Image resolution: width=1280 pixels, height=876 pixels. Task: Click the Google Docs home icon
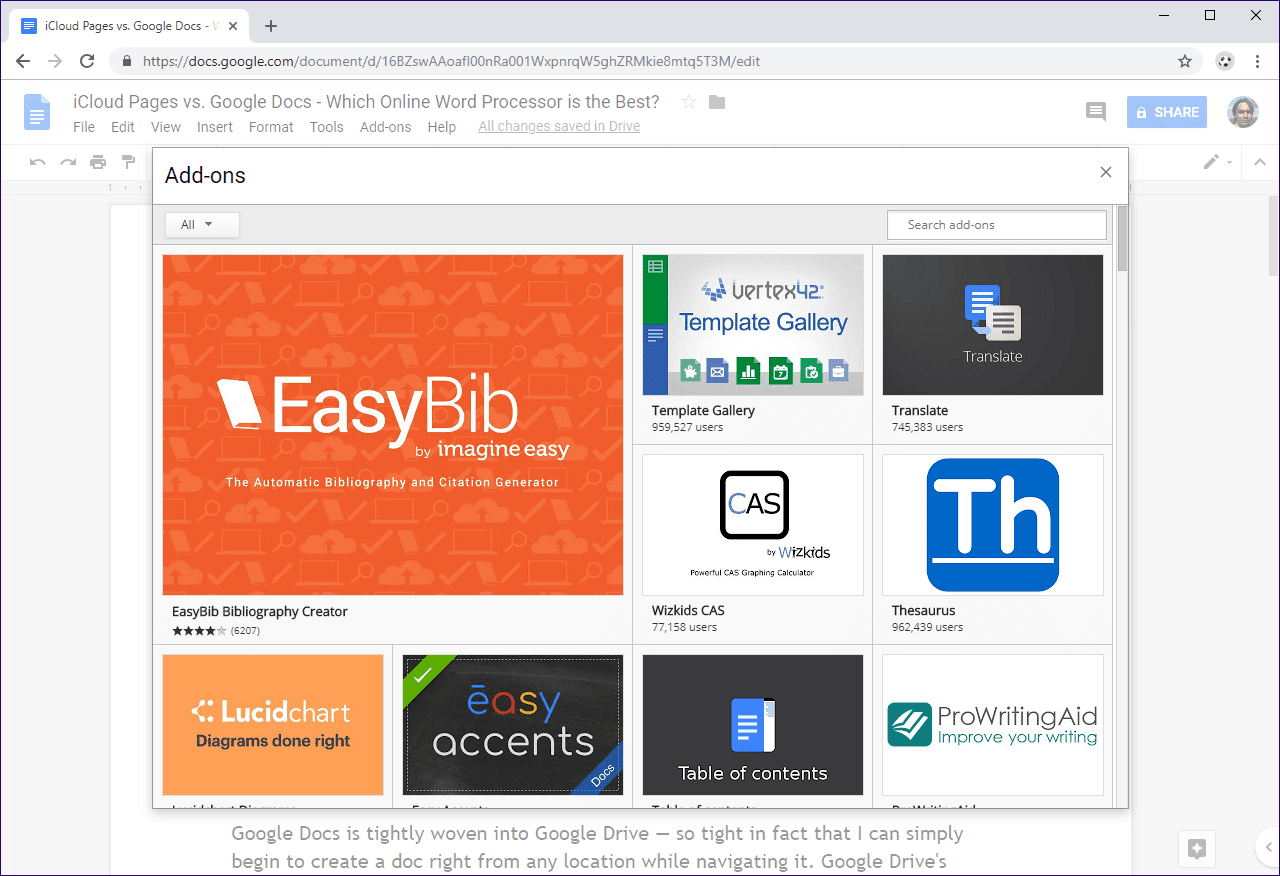coord(37,112)
